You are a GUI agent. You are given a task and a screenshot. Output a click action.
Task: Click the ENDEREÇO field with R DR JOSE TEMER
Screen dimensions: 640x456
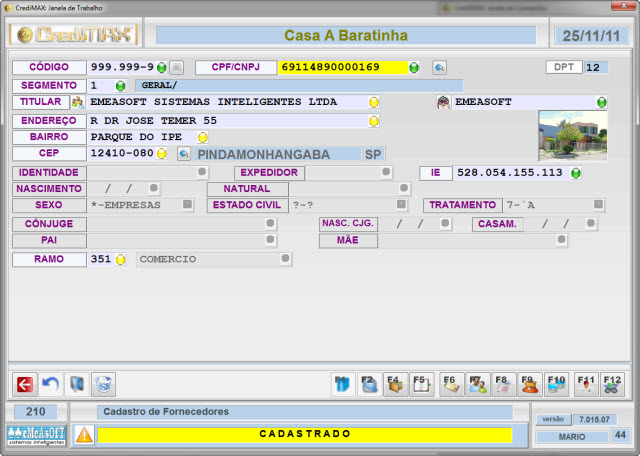point(228,120)
